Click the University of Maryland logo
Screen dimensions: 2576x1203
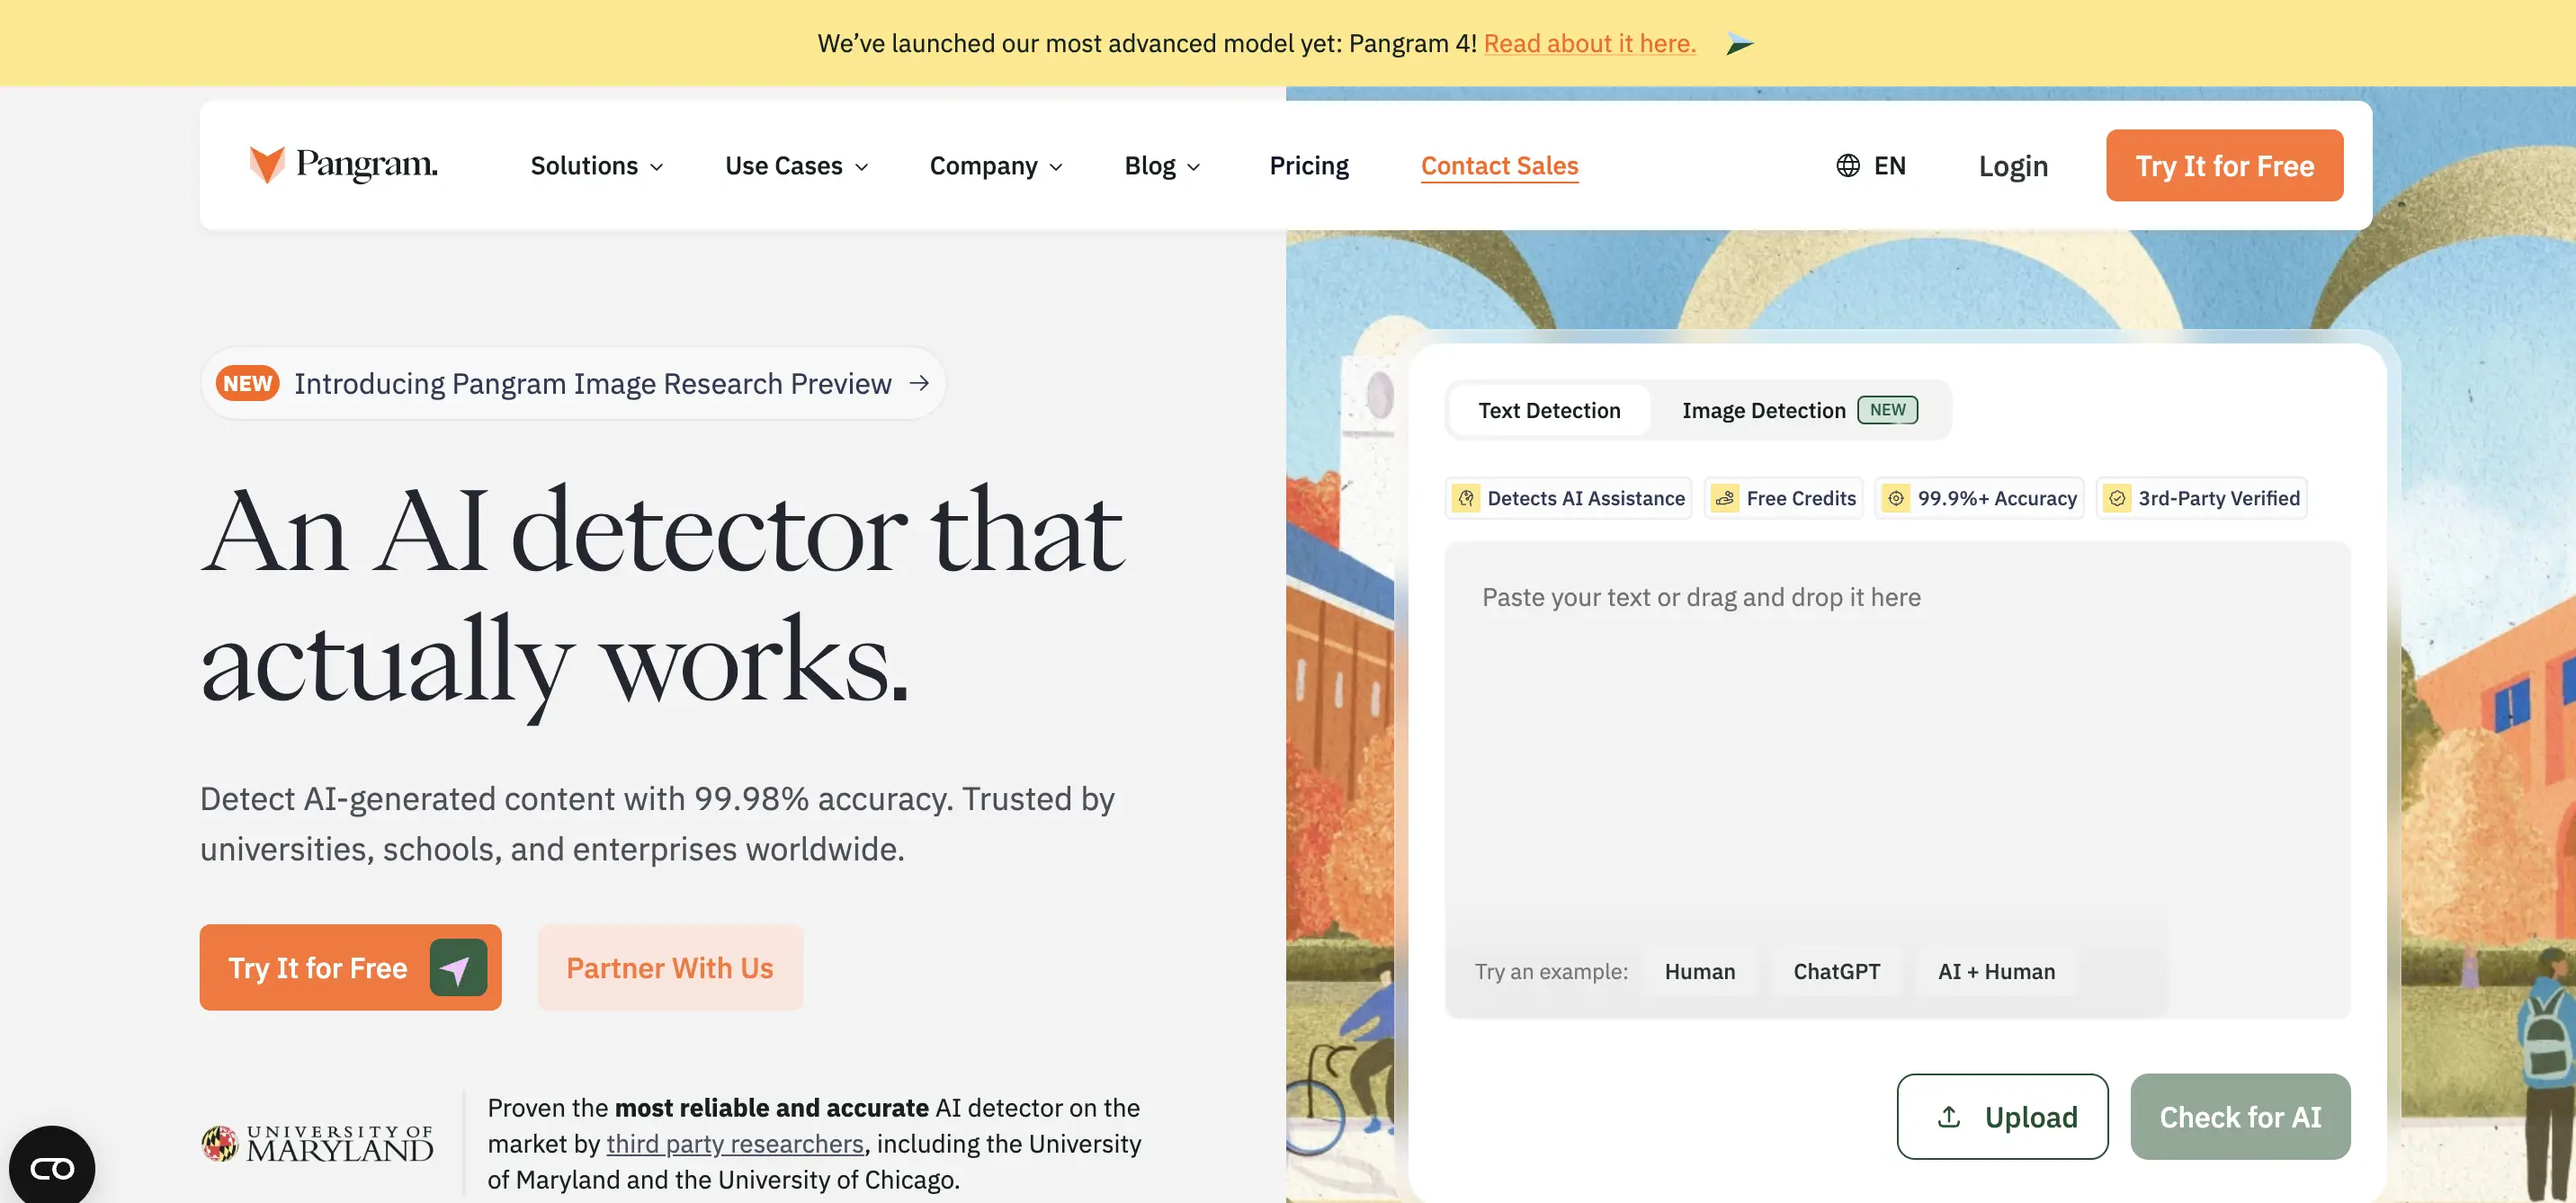(317, 1143)
